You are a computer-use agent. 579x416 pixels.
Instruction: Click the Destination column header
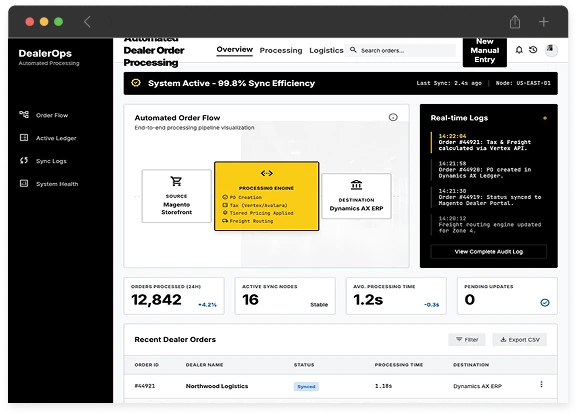[x=471, y=365]
